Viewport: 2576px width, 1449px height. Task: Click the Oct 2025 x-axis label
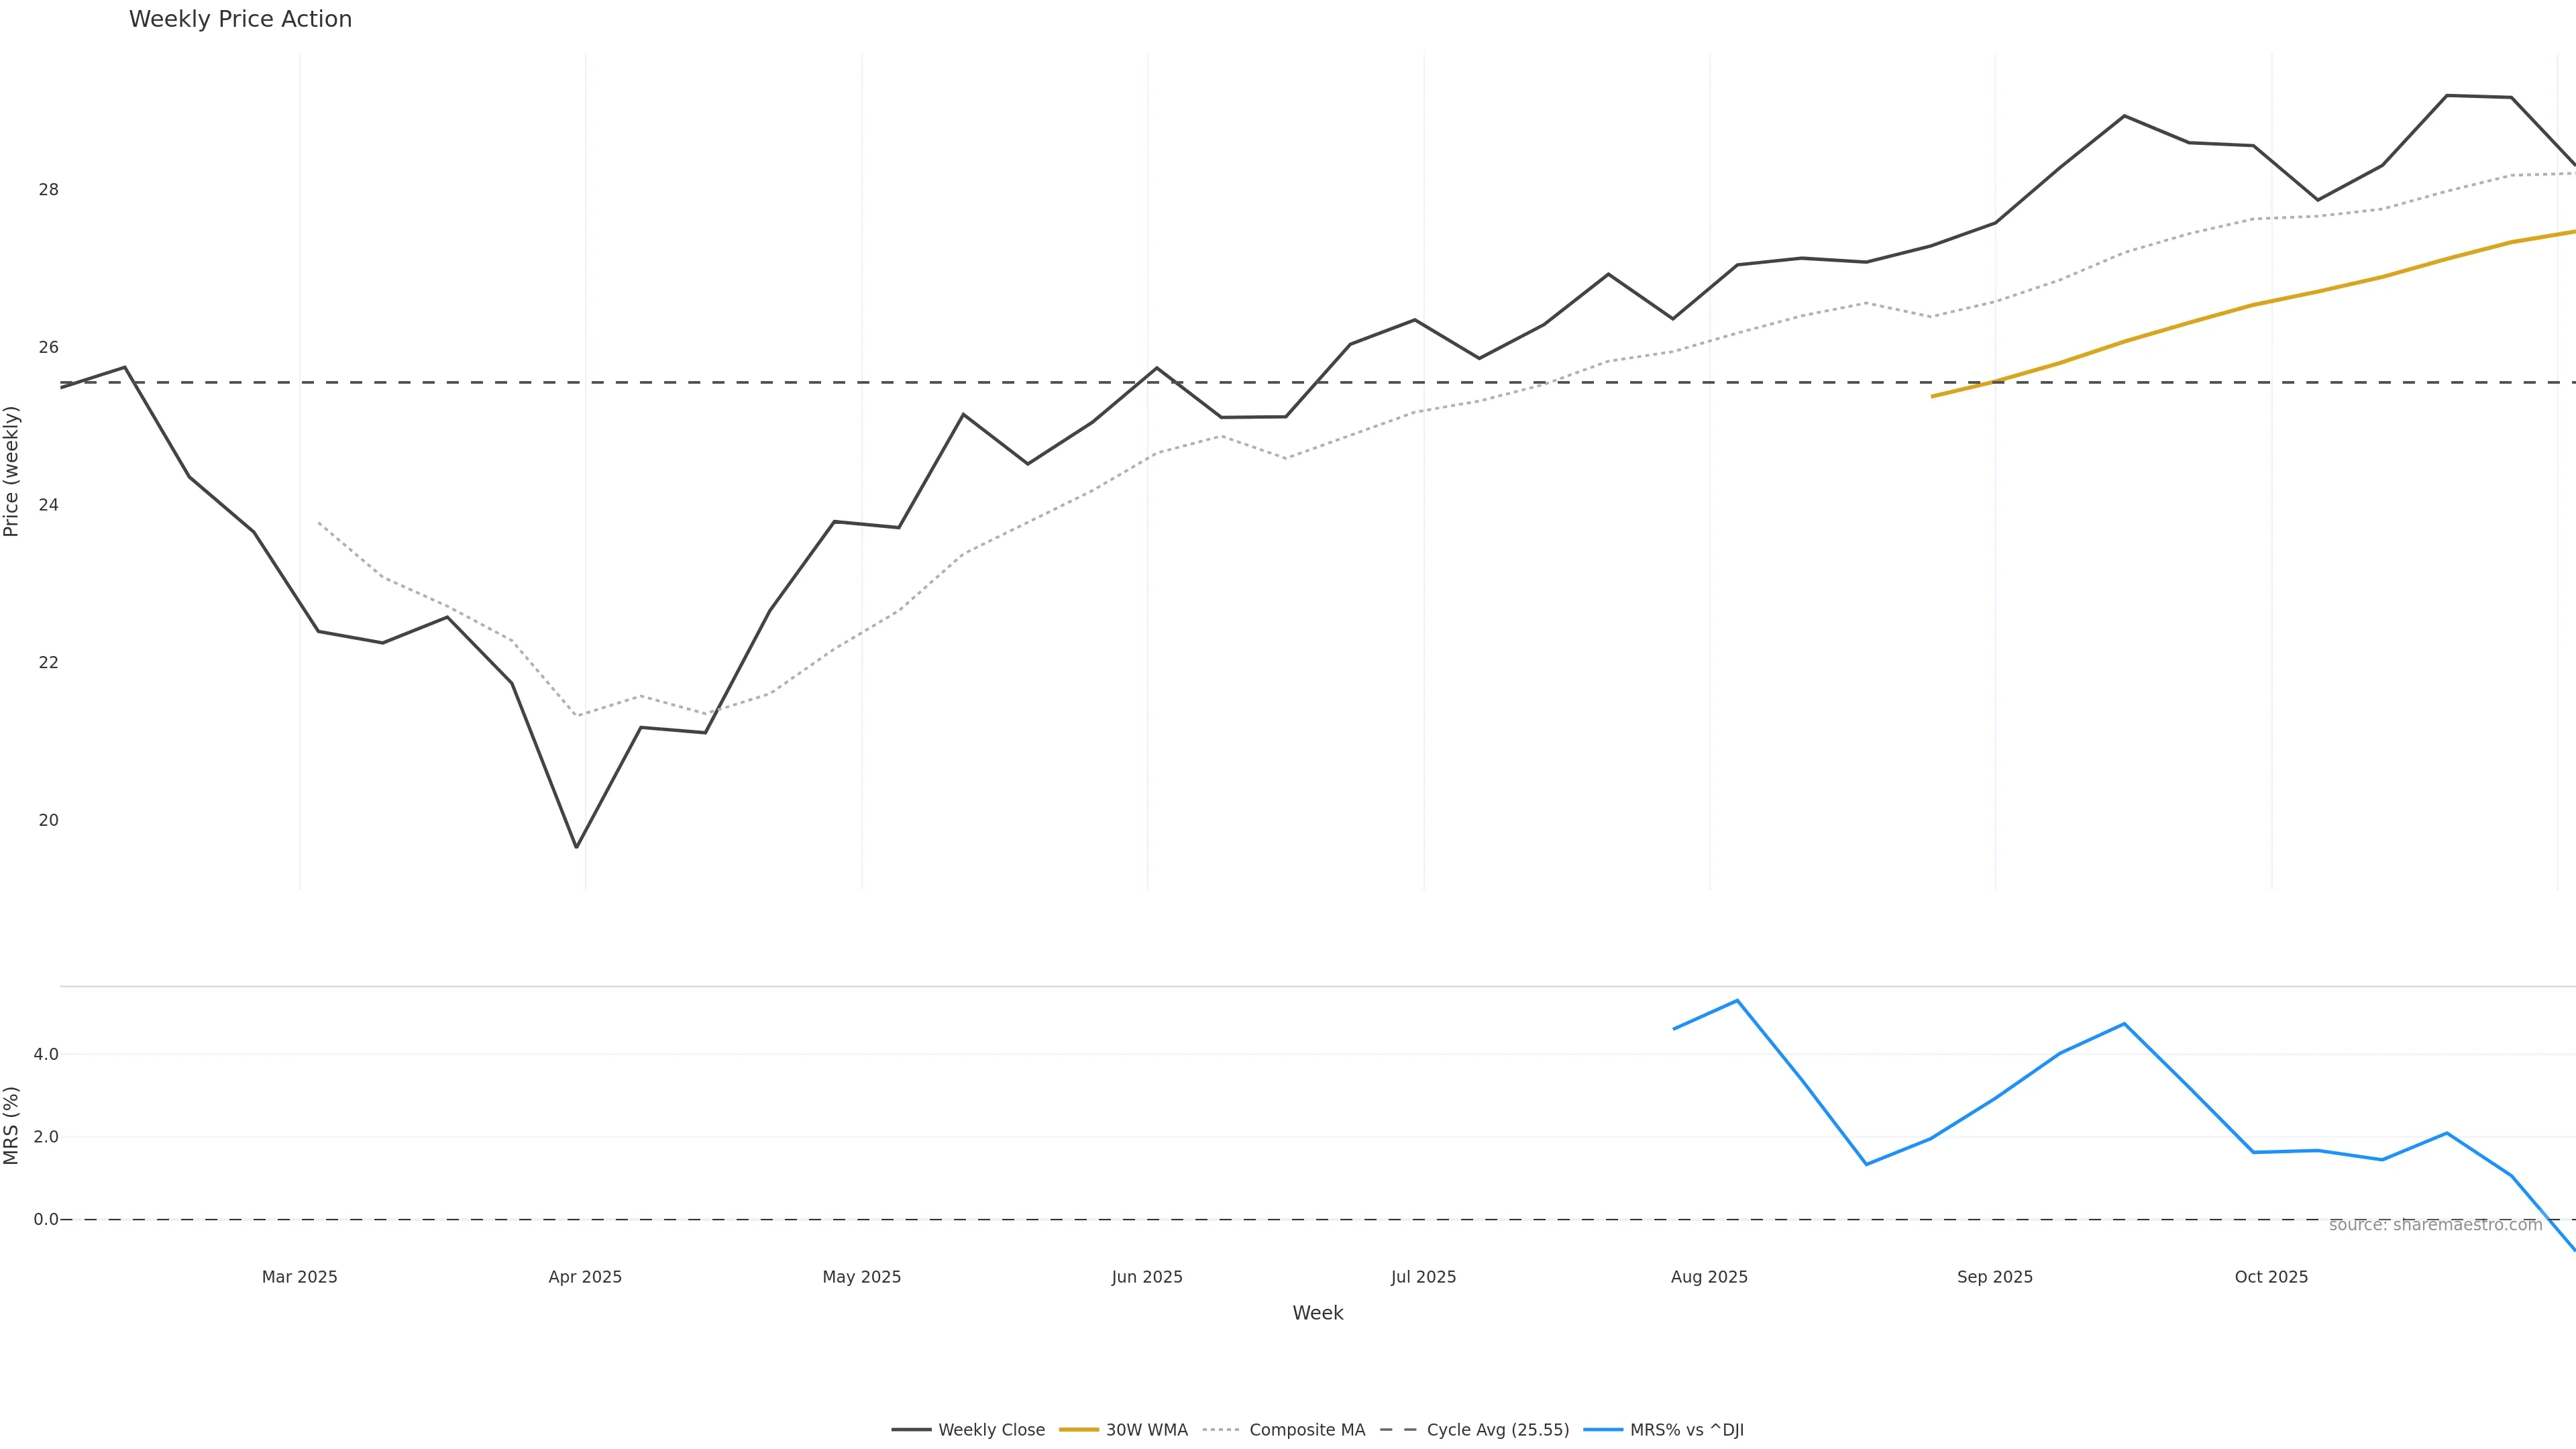(x=2271, y=1277)
